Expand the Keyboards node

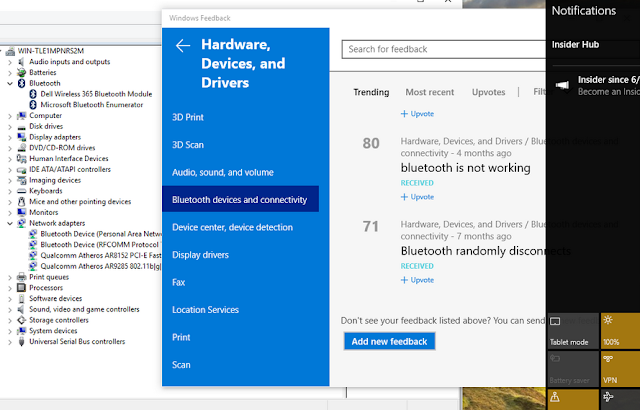pyautogui.click(x=10, y=191)
